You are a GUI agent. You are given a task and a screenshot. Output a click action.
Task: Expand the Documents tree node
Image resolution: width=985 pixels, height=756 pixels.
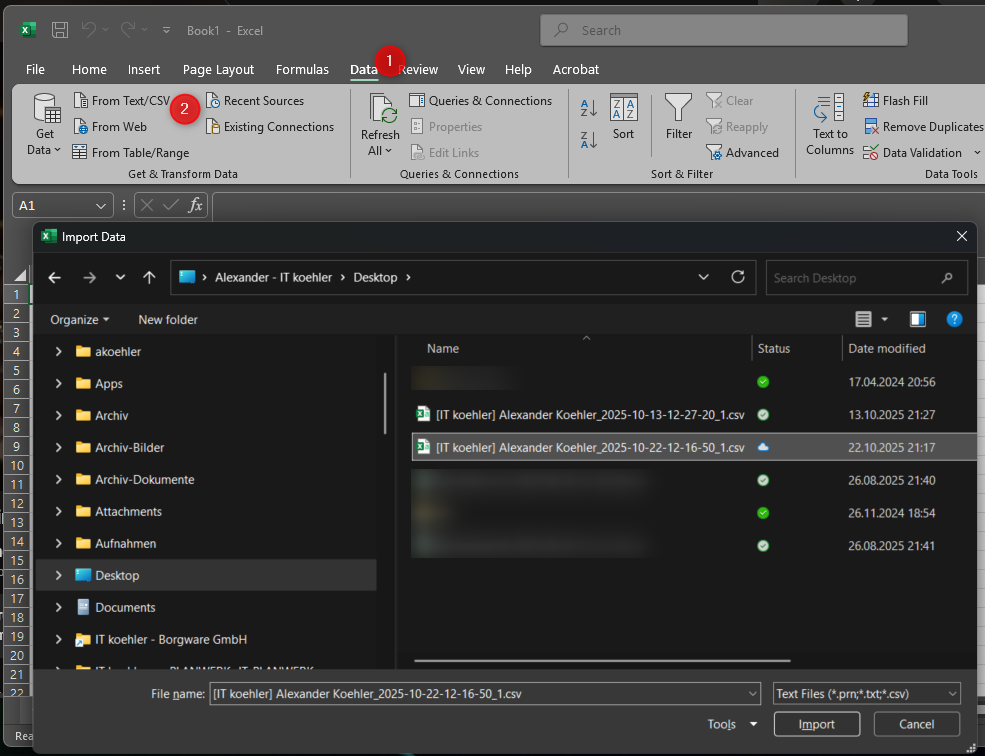[x=59, y=608]
